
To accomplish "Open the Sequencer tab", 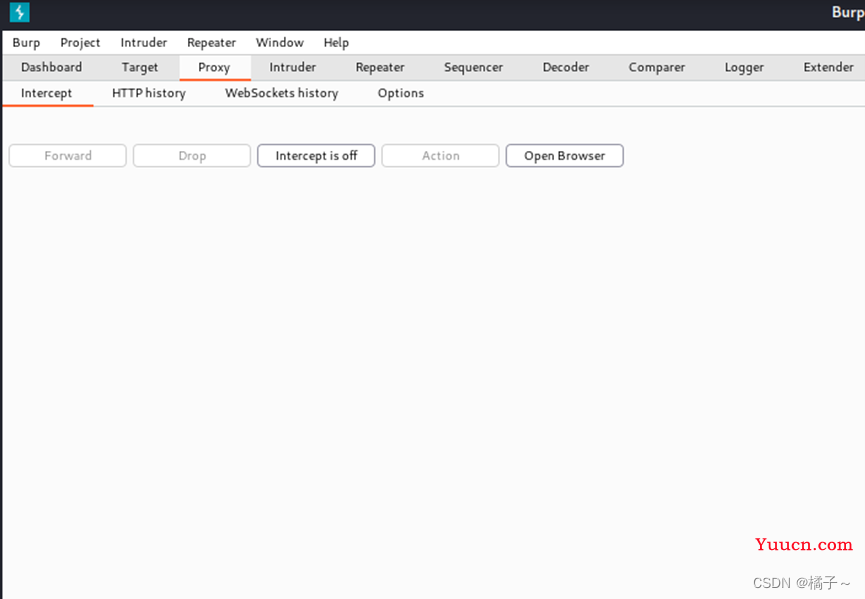I will click(473, 67).
